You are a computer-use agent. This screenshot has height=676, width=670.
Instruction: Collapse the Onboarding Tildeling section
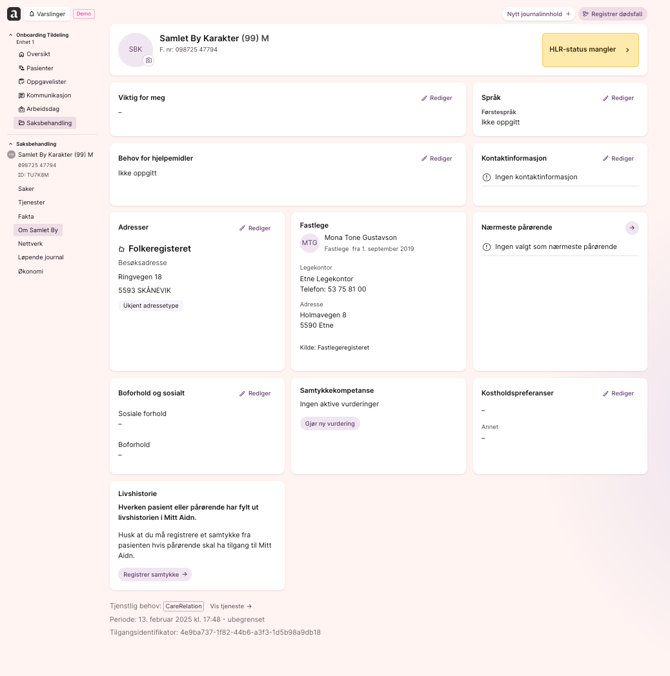(x=11, y=35)
